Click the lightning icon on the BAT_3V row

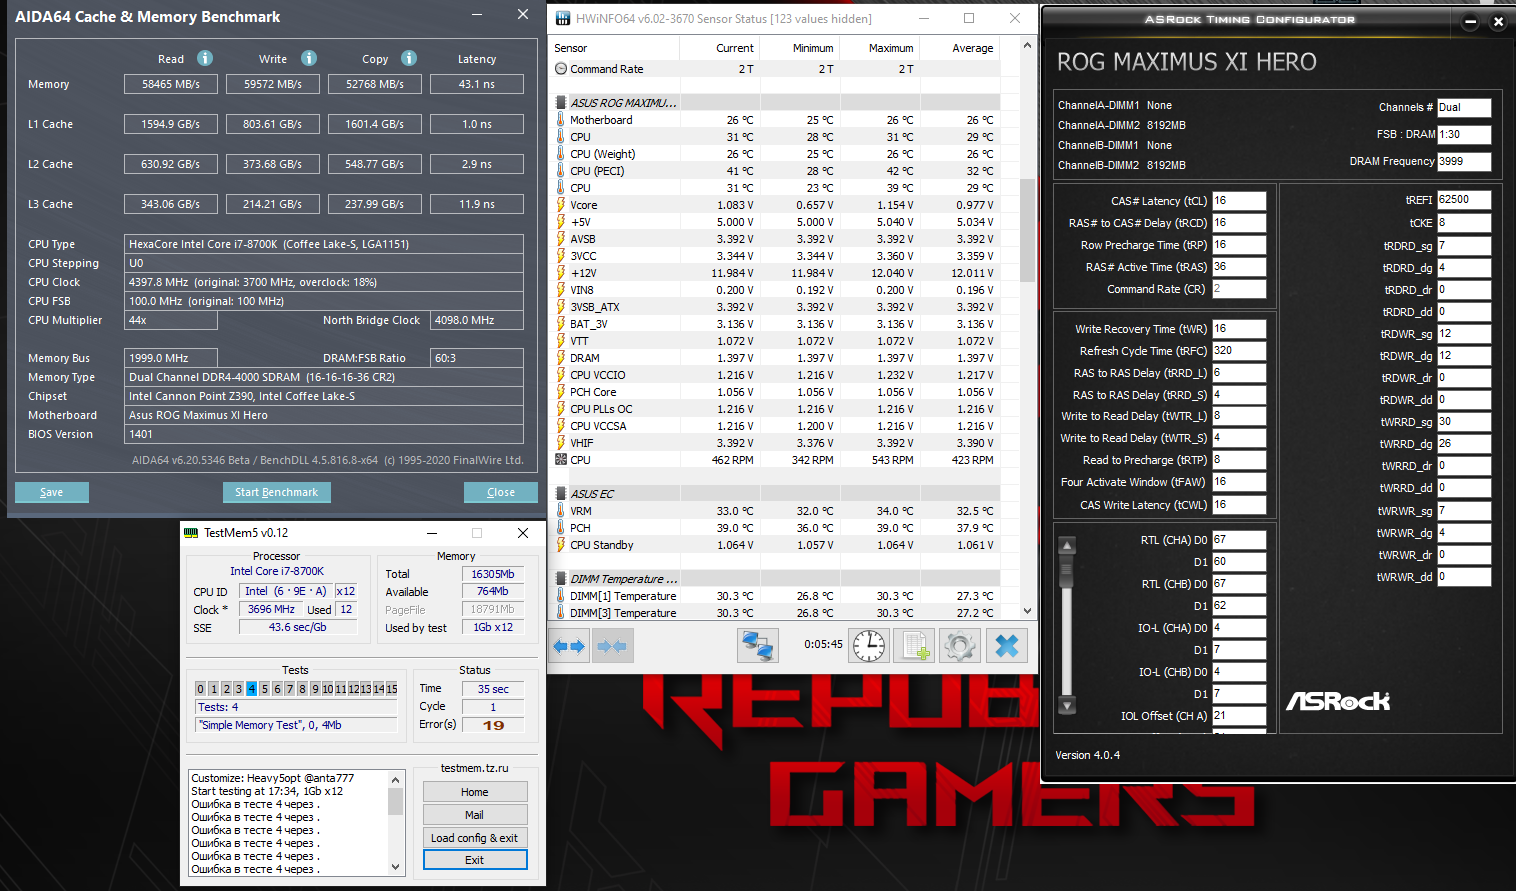[x=560, y=324]
